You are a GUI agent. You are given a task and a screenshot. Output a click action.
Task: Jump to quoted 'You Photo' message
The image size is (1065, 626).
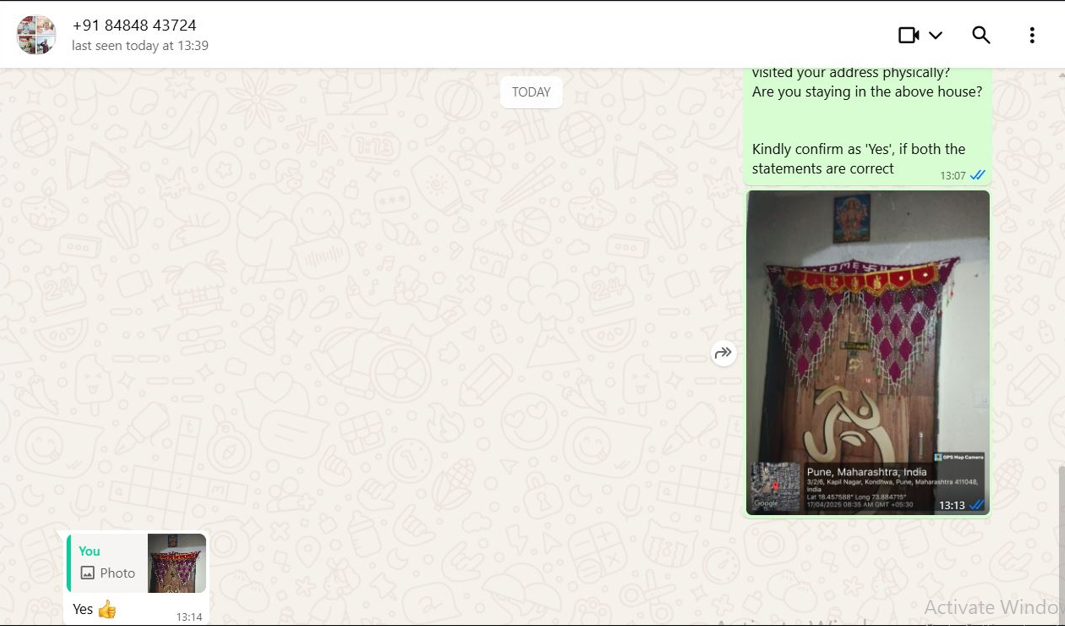point(136,563)
